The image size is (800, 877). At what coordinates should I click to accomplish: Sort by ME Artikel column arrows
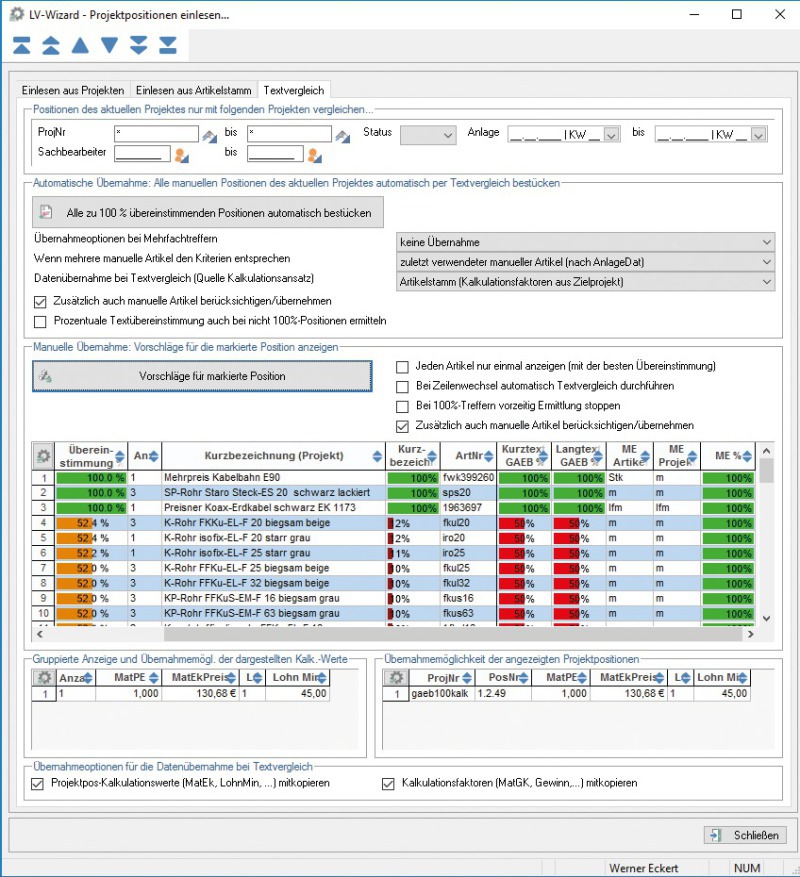645,457
